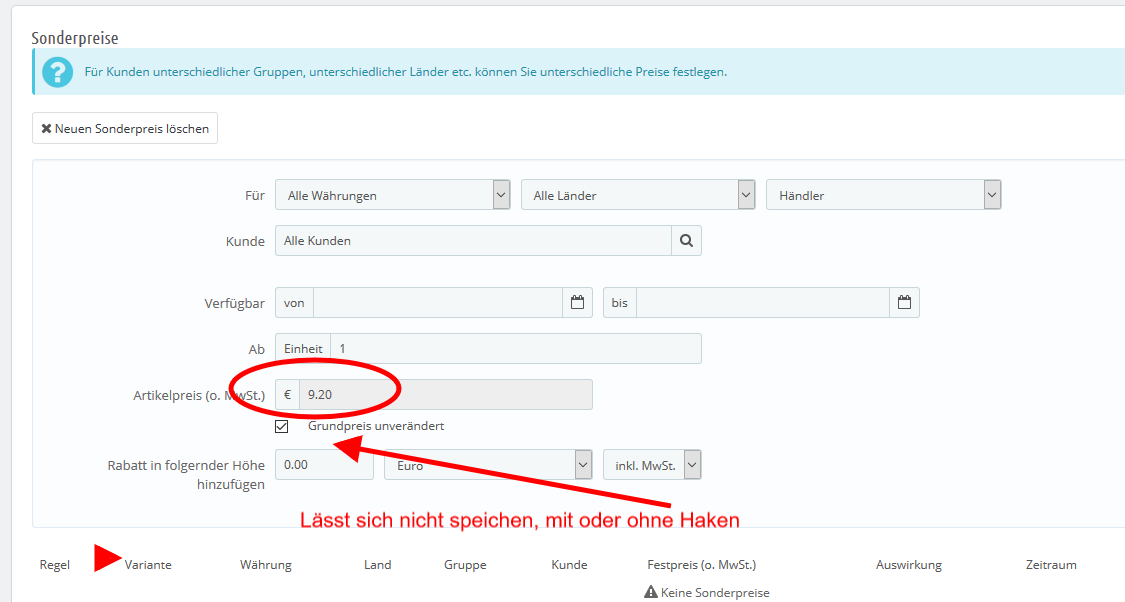The image size is (1125, 602).
Task: Click the Grundpreis unverändert label
Action: pos(376,426)
